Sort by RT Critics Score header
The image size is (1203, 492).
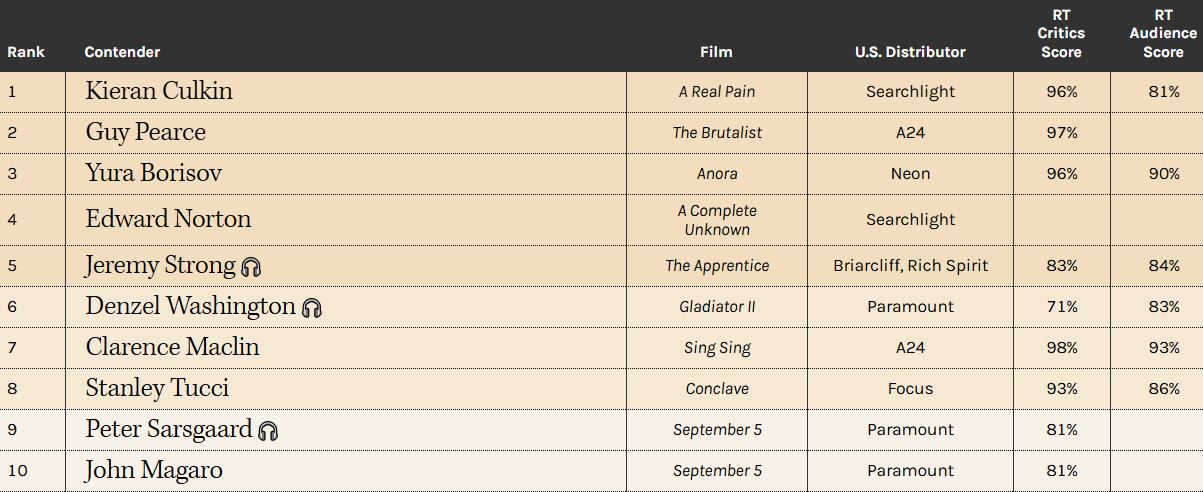(1061, 33)
